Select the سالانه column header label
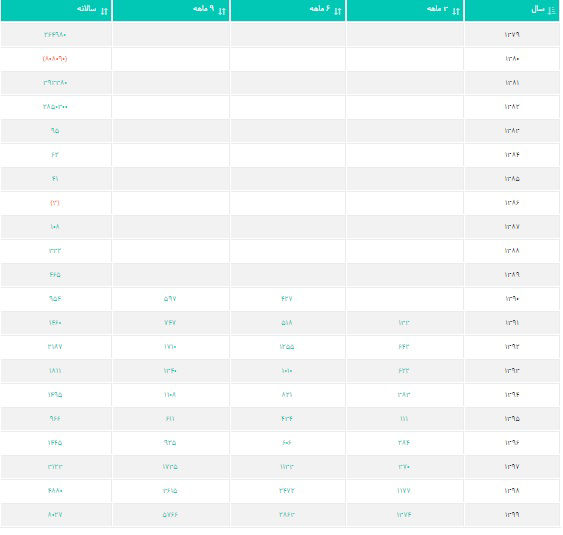 pos(87,9)
